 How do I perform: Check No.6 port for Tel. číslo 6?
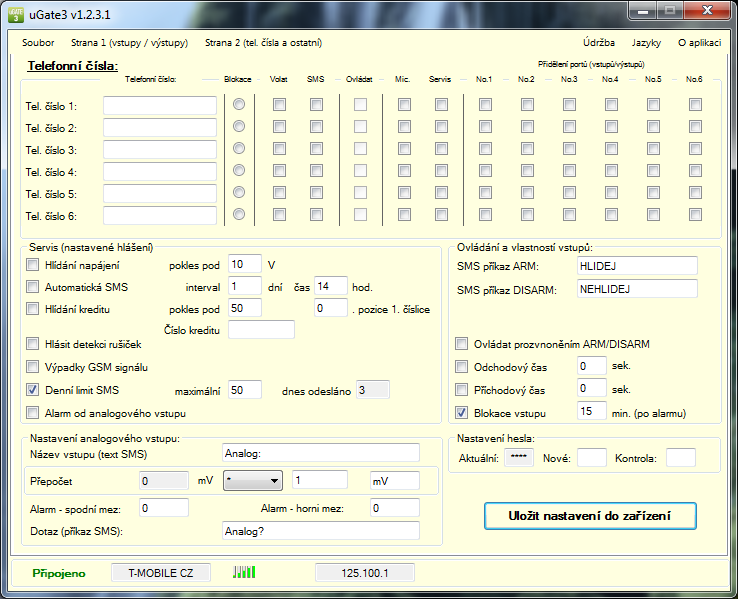[x=695, y=215]
